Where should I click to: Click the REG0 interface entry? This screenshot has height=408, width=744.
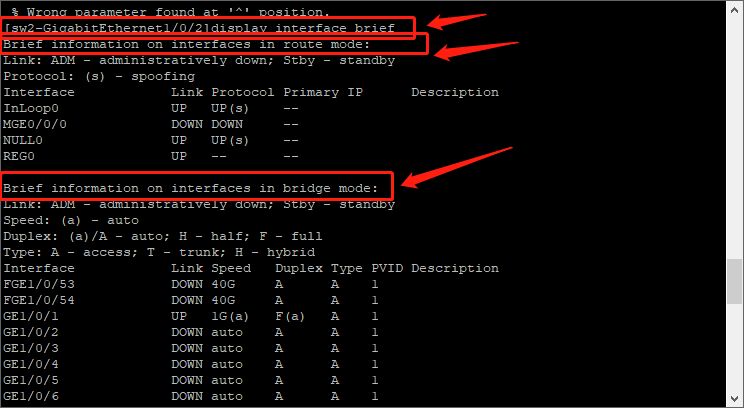pyautogui.click(x=19, y=156)
